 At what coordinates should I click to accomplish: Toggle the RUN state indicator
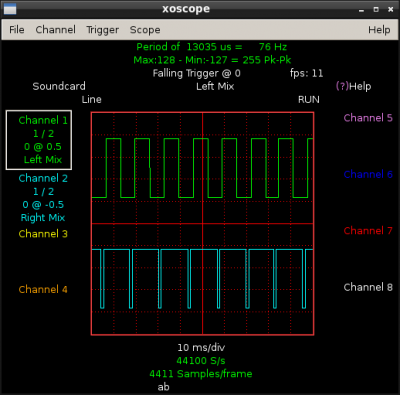click(309, 99)
